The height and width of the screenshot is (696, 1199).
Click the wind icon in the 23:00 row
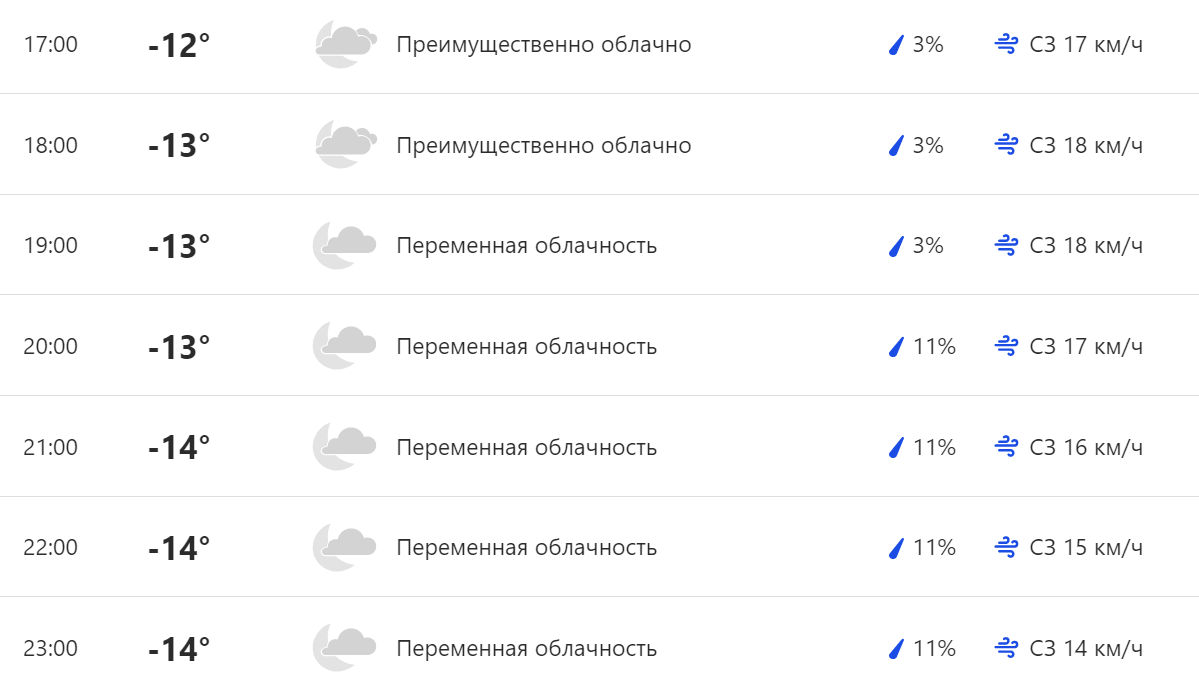click(x=1006, y=648)
